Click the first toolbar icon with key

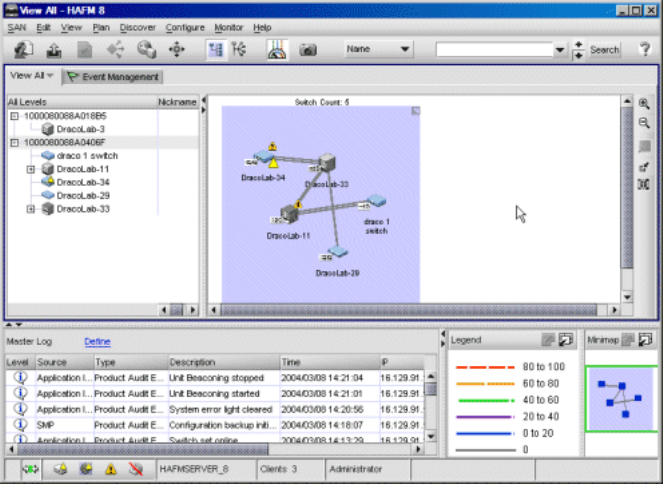(x=24, y=50)
